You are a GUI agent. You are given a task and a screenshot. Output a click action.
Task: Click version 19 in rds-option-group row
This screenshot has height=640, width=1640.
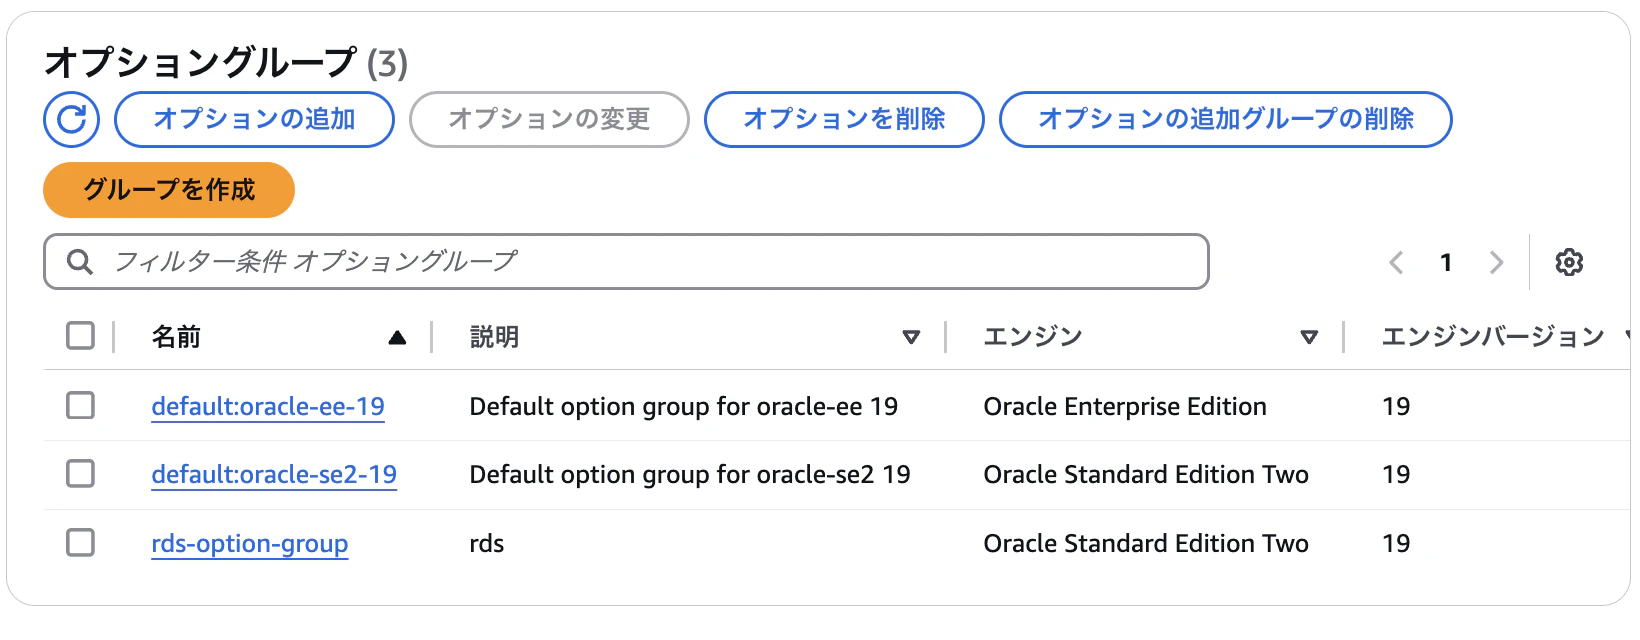click(x=1396, y=544)
